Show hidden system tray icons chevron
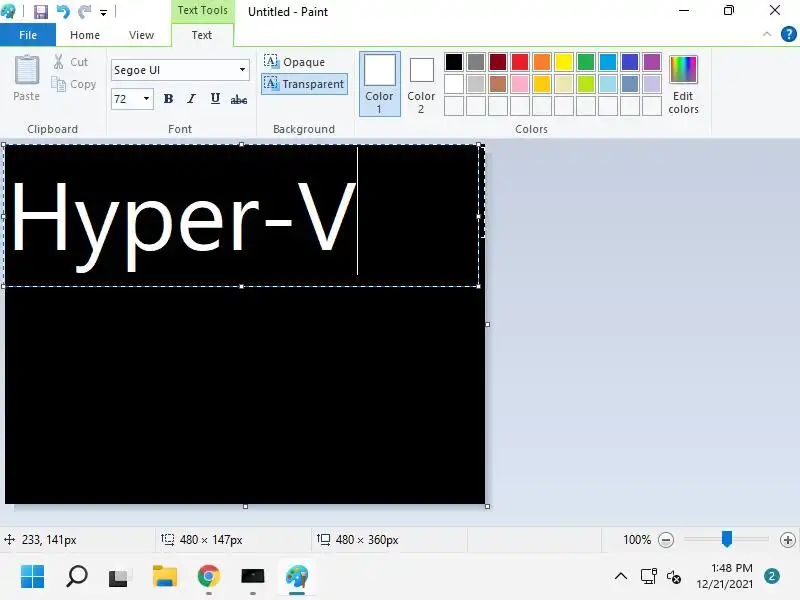Screen dimensions: 800x600 pyautogui.click(x=621, y=577)
